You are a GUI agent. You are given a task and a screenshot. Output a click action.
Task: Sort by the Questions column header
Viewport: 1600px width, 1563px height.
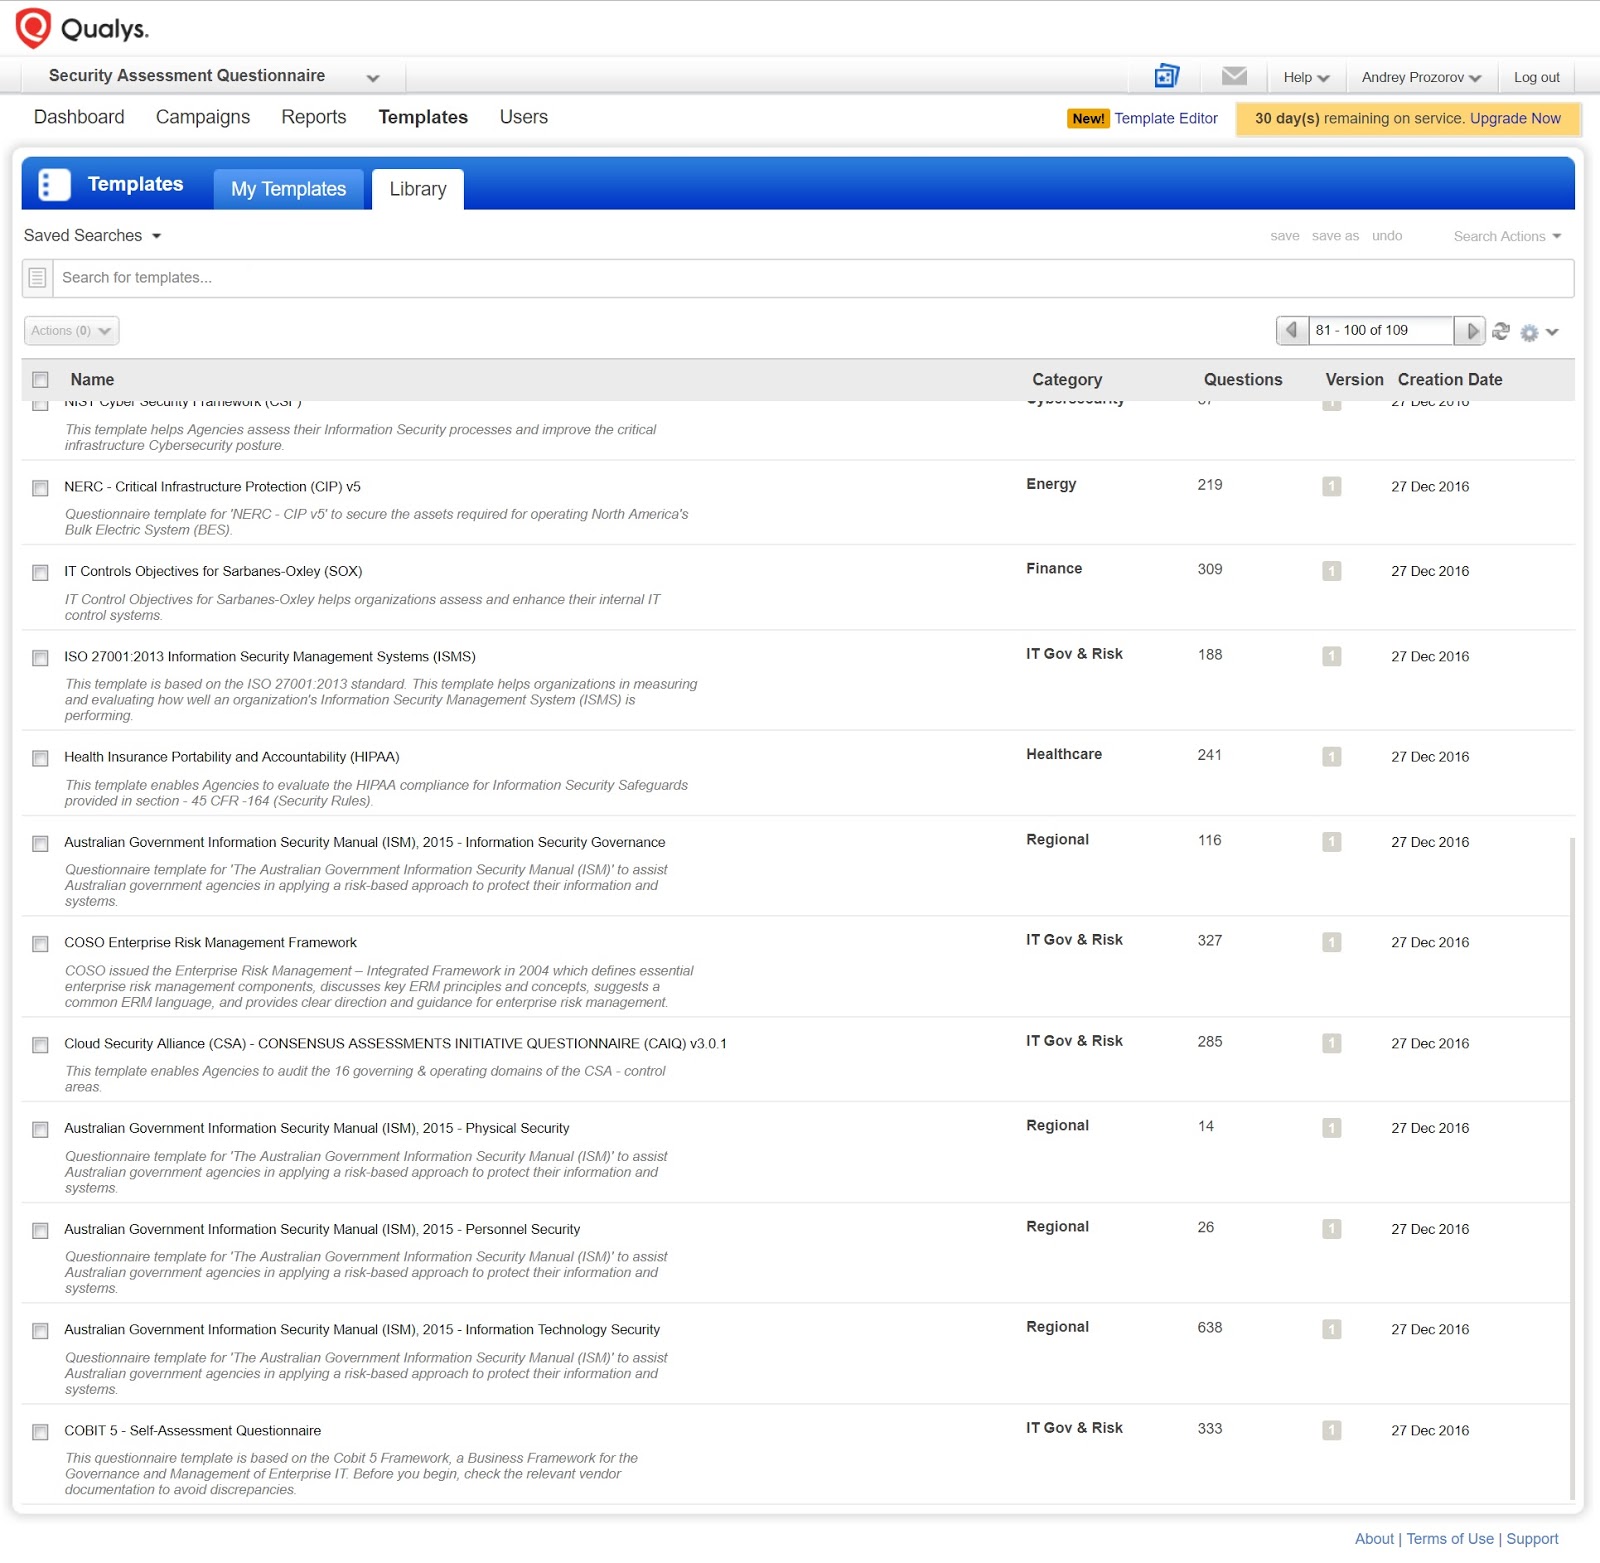pyautogui.click(x=1243, y=380)
